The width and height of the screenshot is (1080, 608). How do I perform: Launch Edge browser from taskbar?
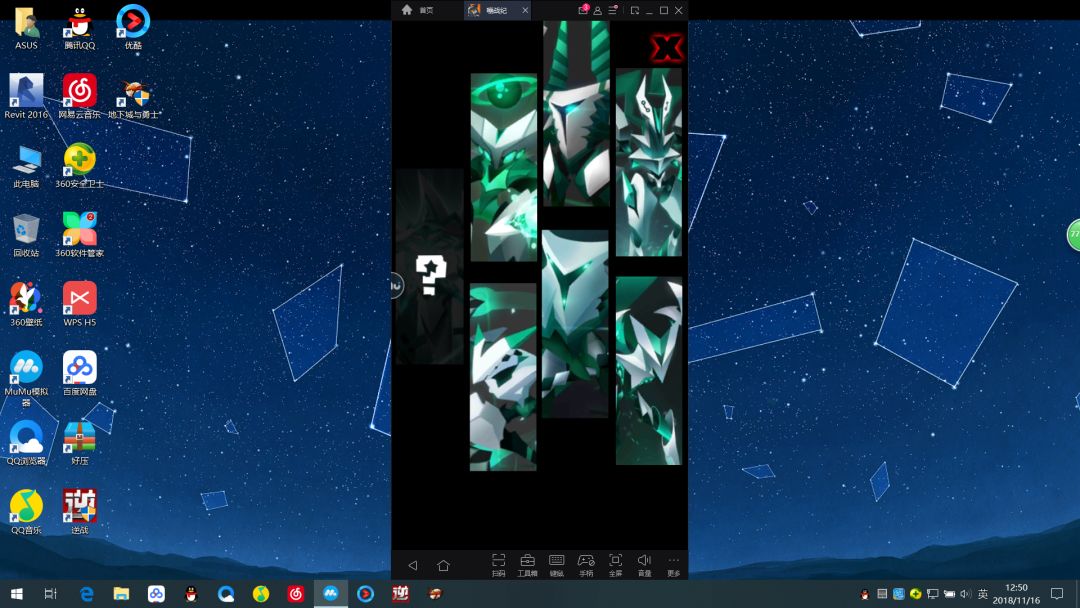point(87,594)
